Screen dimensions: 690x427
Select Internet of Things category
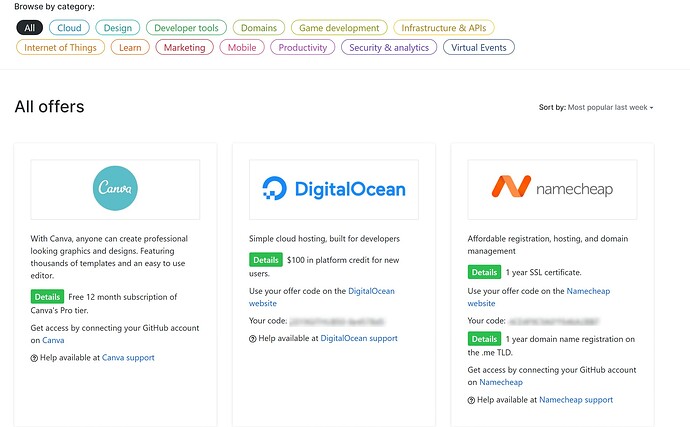point(60,48)
